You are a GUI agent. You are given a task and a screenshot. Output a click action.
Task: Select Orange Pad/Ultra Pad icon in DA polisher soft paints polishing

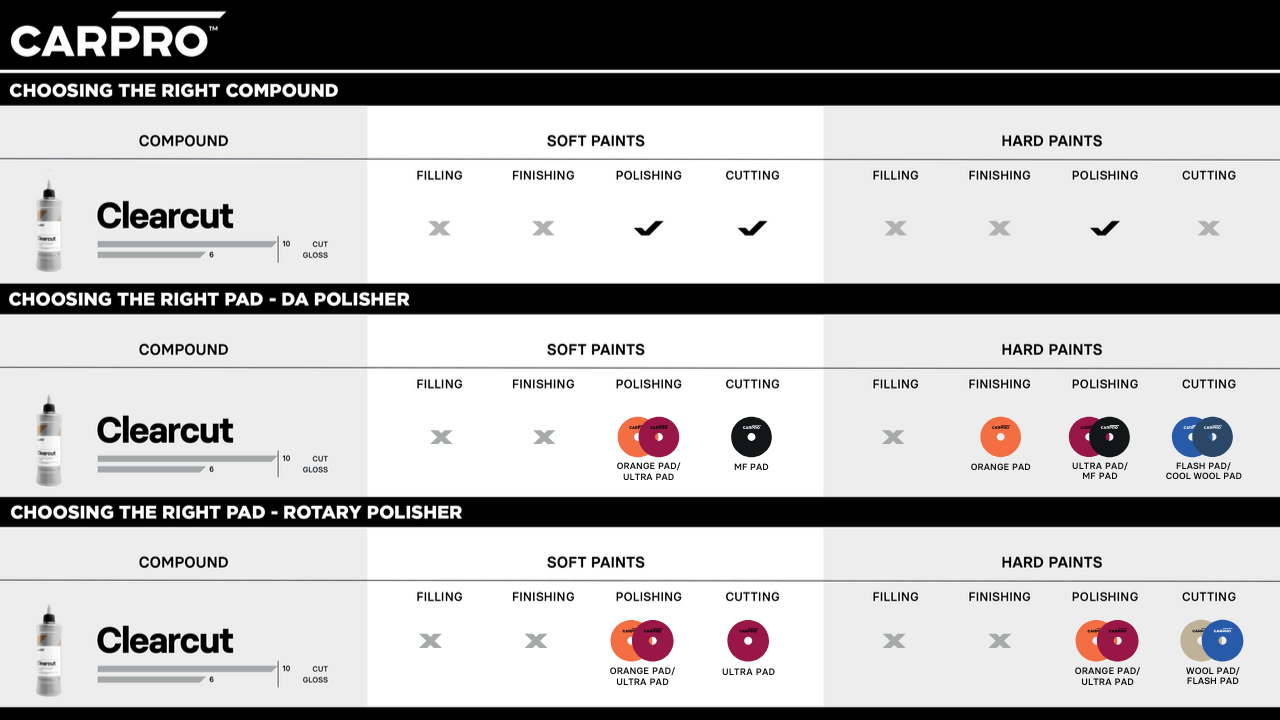pos(648,437)
